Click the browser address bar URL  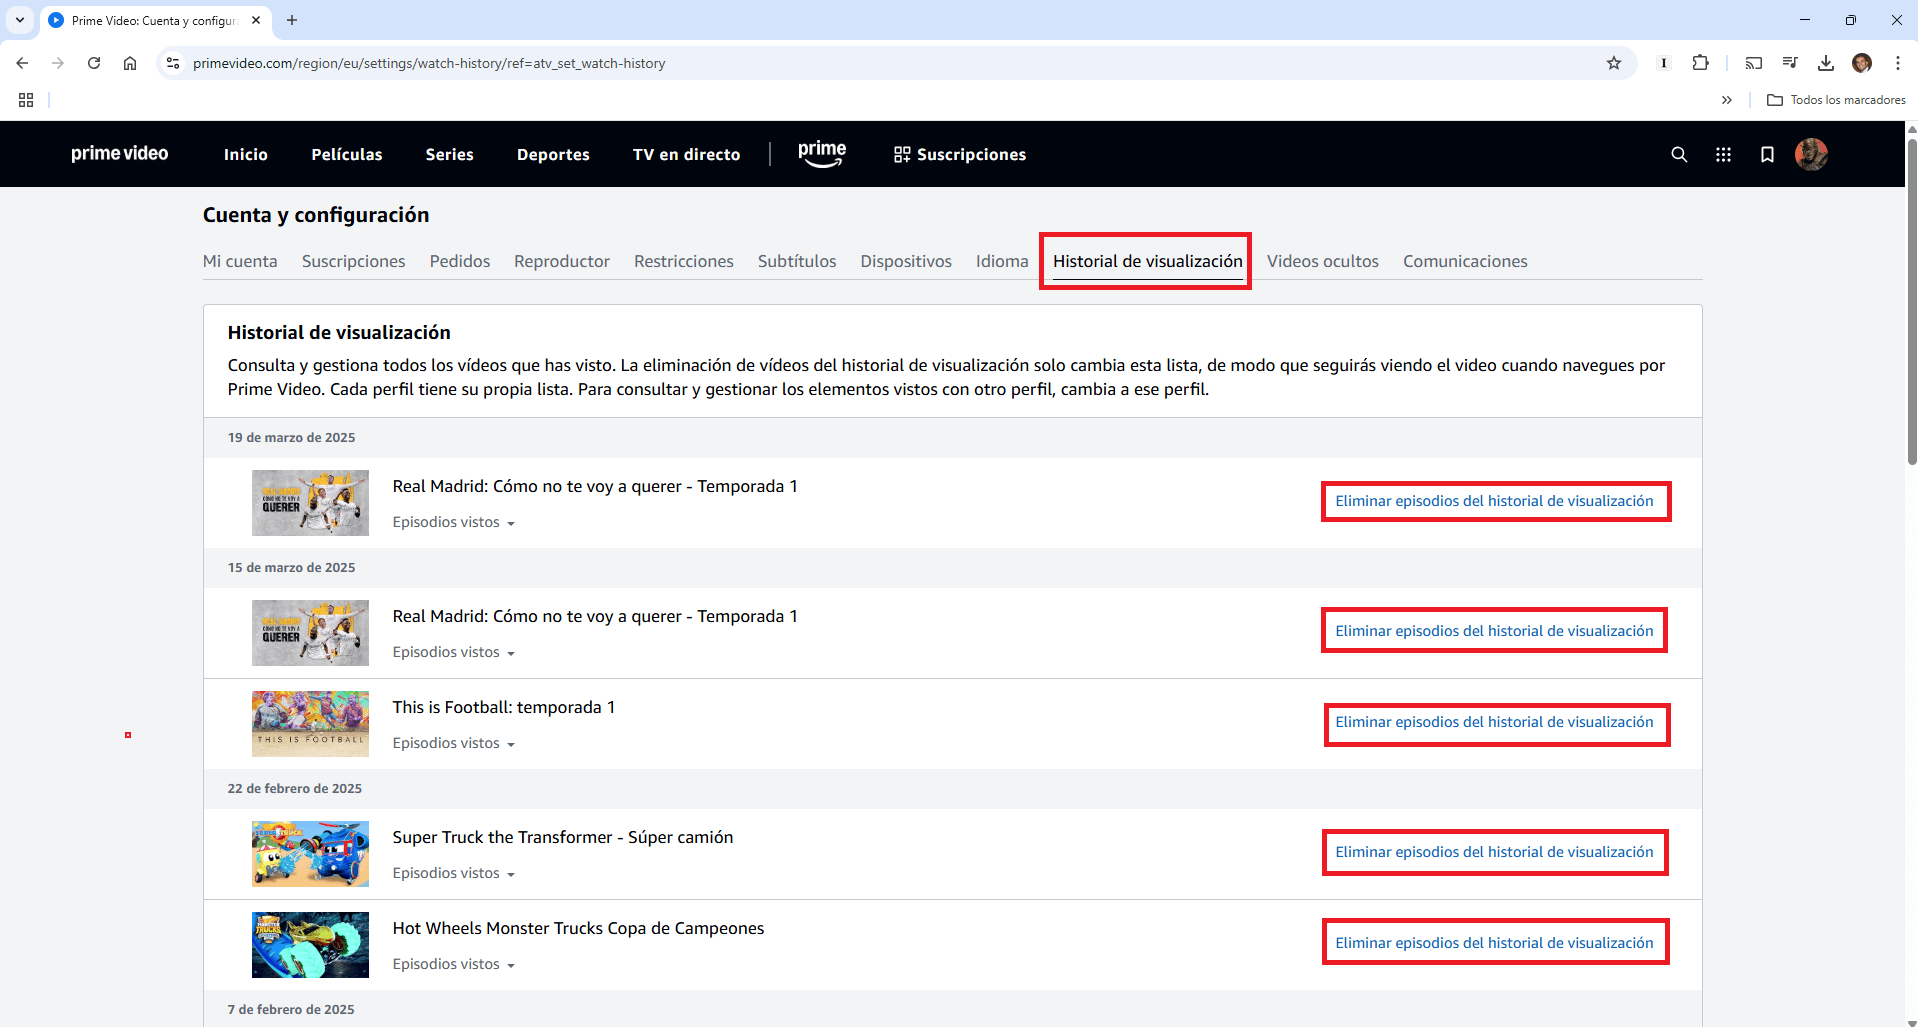(x=429, y=63)
